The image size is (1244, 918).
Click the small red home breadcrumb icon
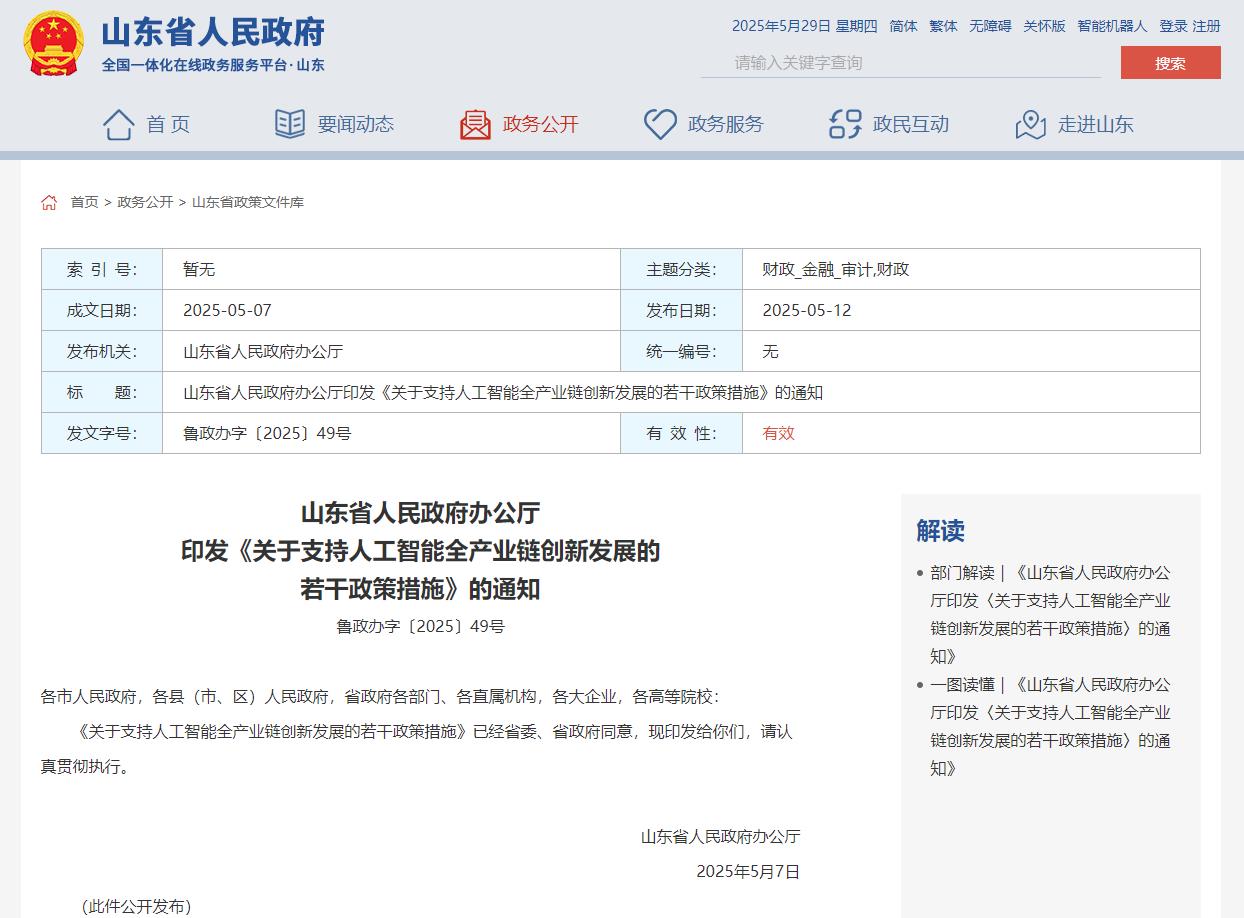[x=49, y=202]
